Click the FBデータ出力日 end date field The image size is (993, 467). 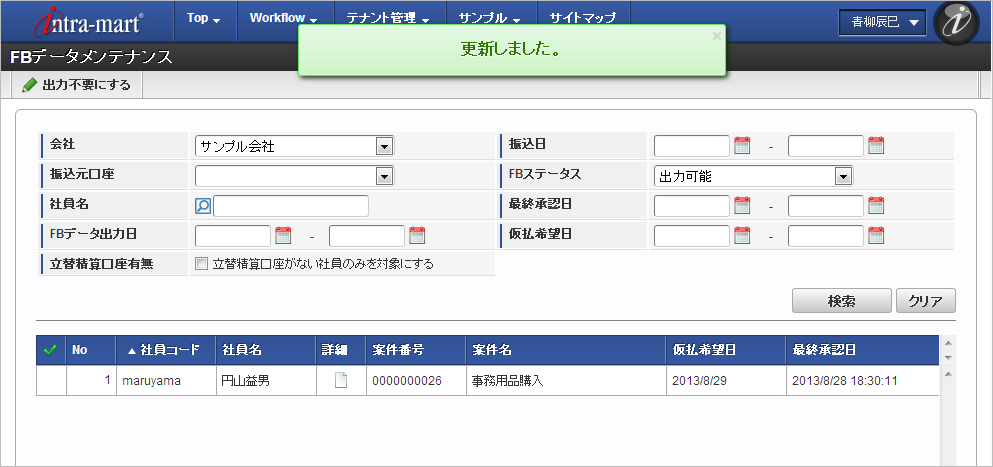coord(367,236)
